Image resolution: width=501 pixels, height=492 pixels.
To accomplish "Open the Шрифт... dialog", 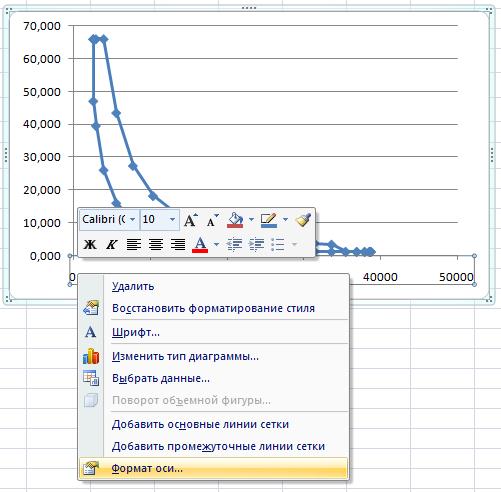I will (213, 332).
